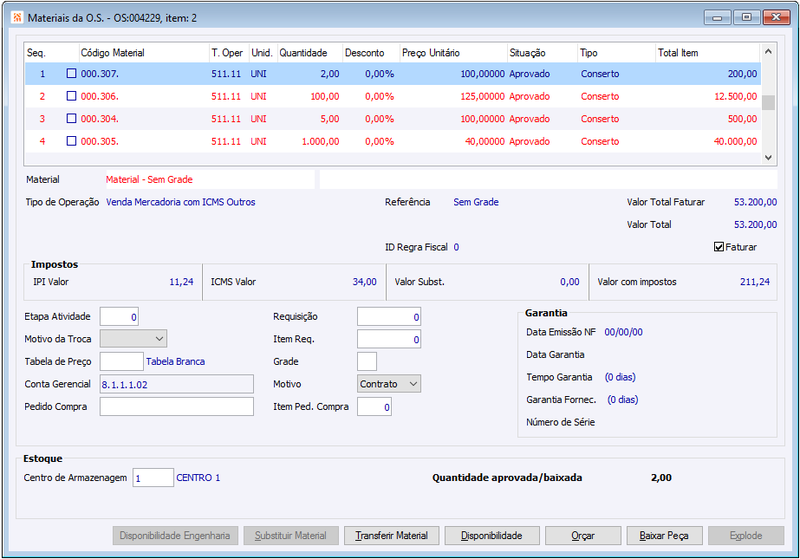Open Disponibilidade for the material
Viewport: 800px width, 559px height.
(x=491, y=536)
